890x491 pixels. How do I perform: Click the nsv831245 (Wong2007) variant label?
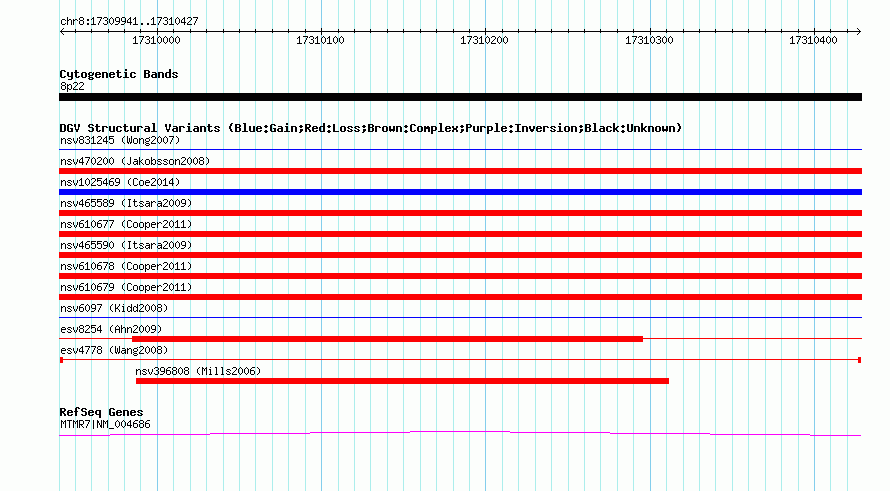click(x=120, y=140)
